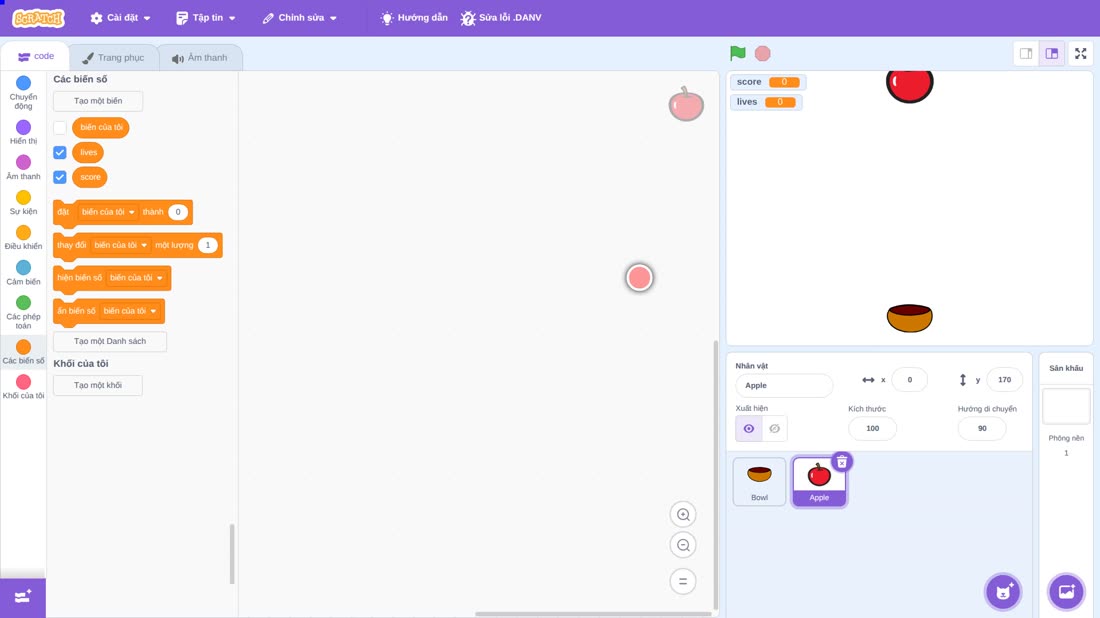Open the Hướng dẫn tutorials link
1100x618 pixels.
coord(414,18)
